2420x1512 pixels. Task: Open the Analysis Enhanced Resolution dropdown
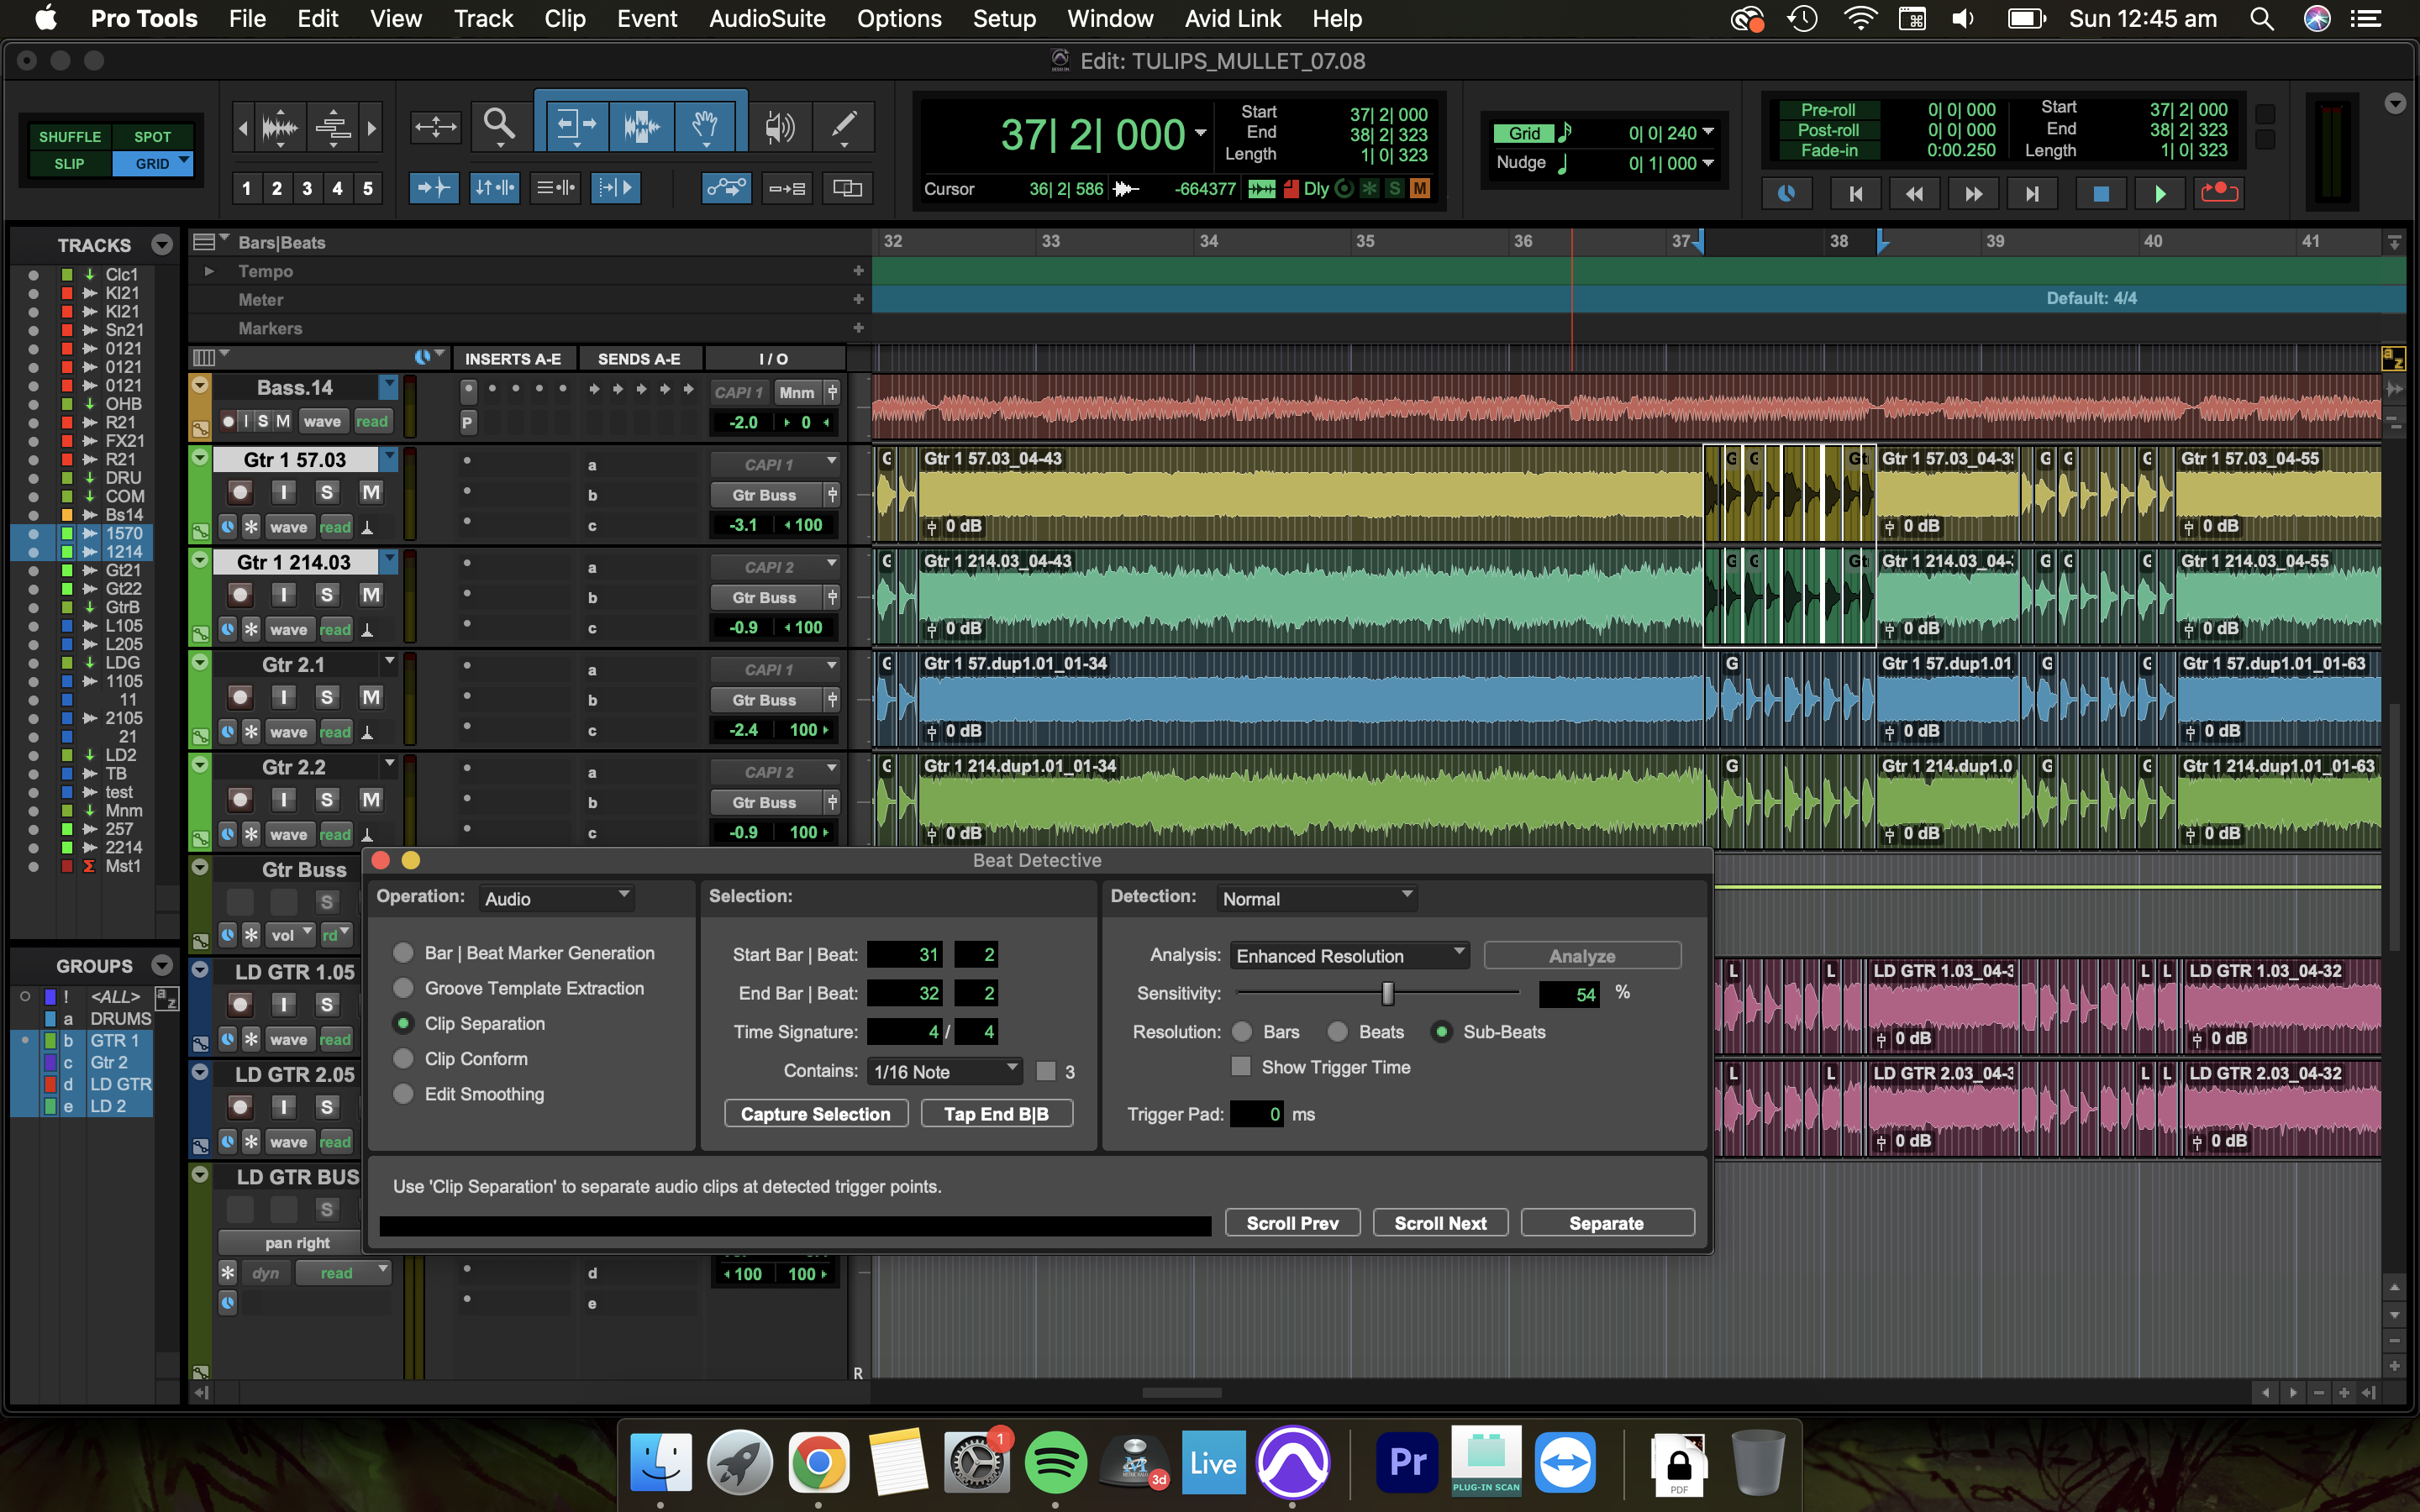[1349, 955]
